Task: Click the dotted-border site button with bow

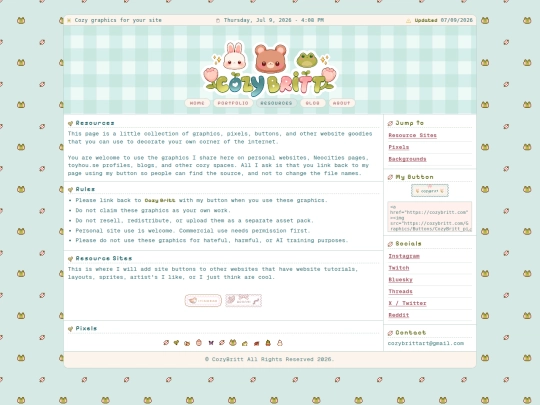Action: click(243, 300)
